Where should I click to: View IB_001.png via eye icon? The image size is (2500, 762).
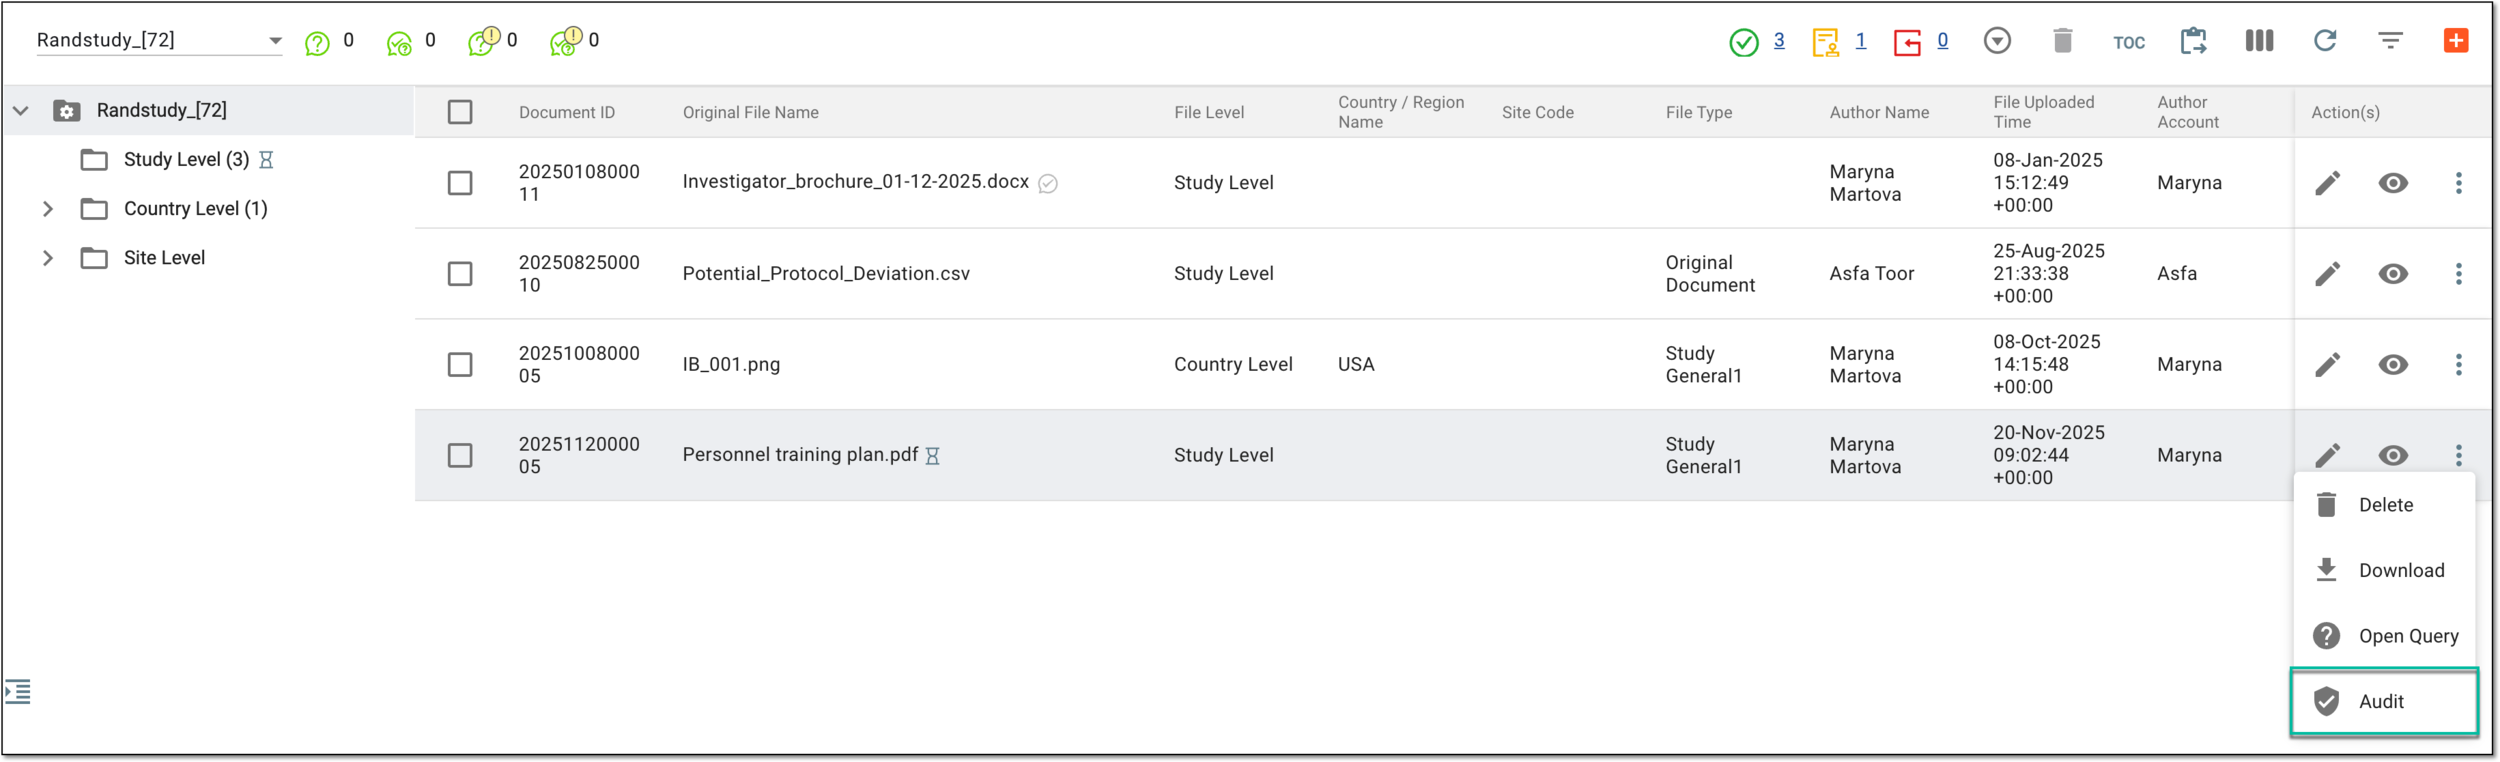2393,365
